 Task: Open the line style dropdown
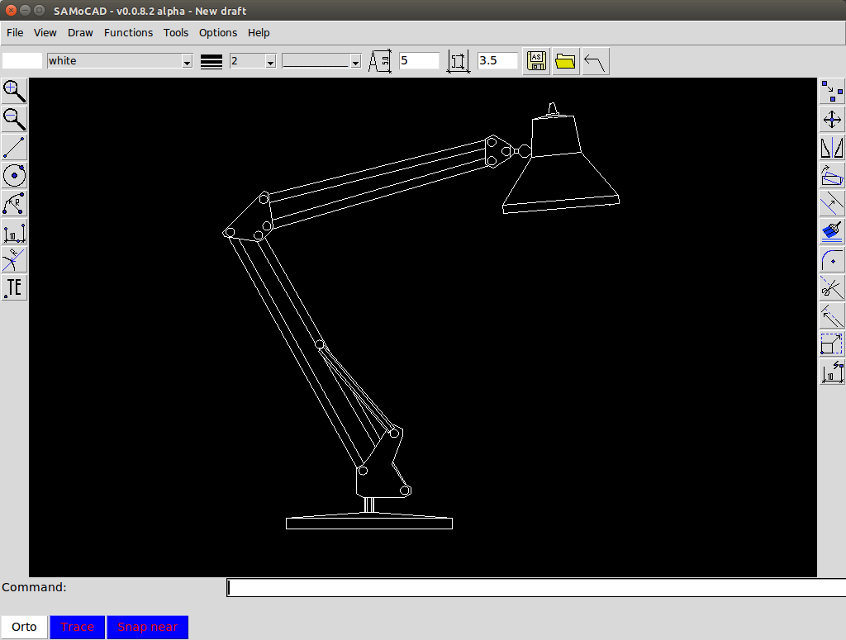tap(322, 61)
